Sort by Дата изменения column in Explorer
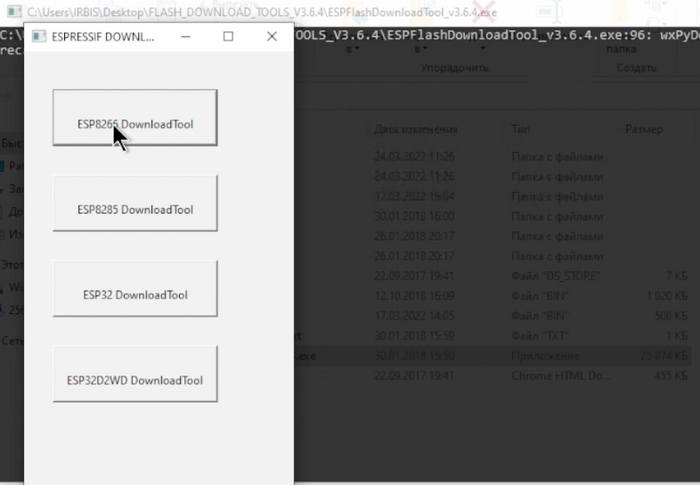Screen dimensions: 700x485 click(x=416, y=130)
